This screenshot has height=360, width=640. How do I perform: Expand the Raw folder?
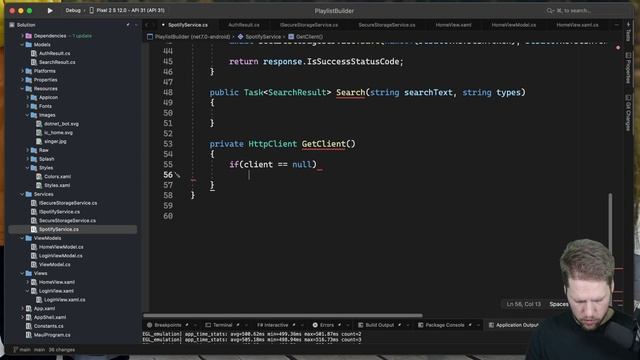pyautogui.click(x=28, y=150)
